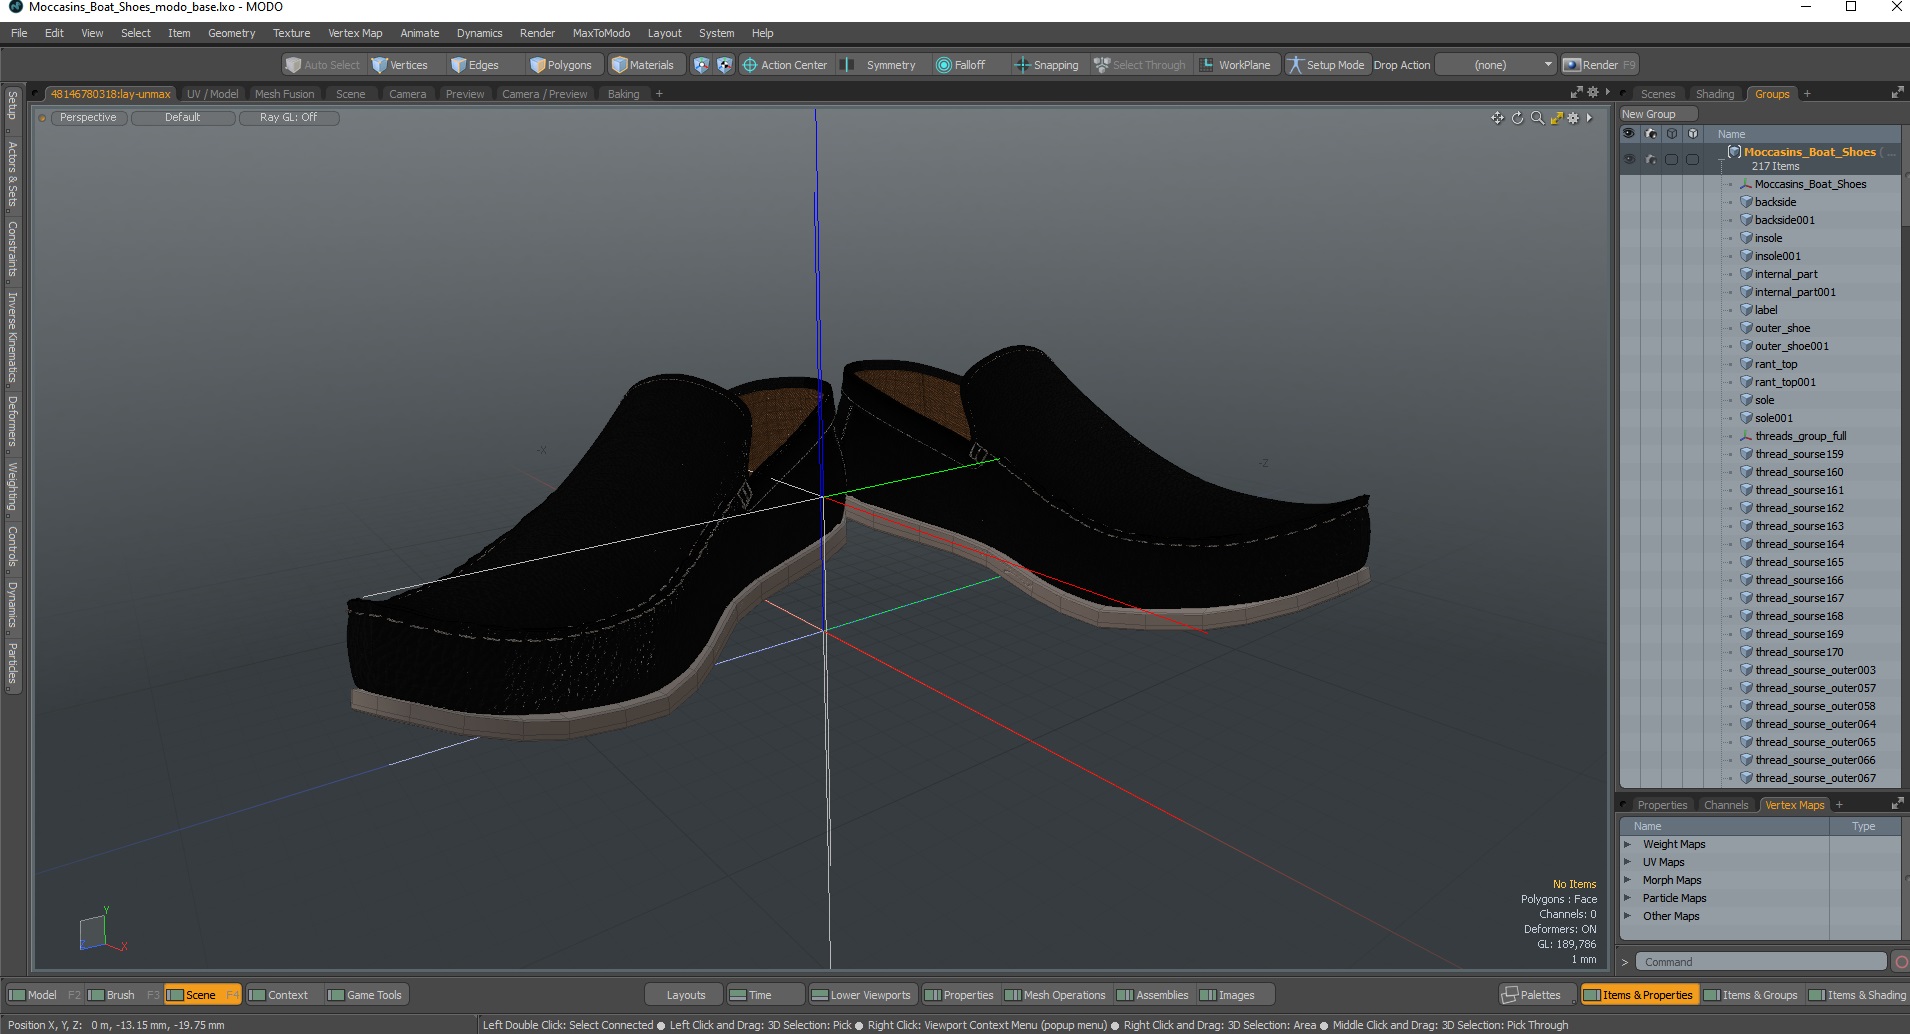Open the MaxToModo menu
Image resolution: width=1910 pixels, height=1034 pixels.
point(601,33)
